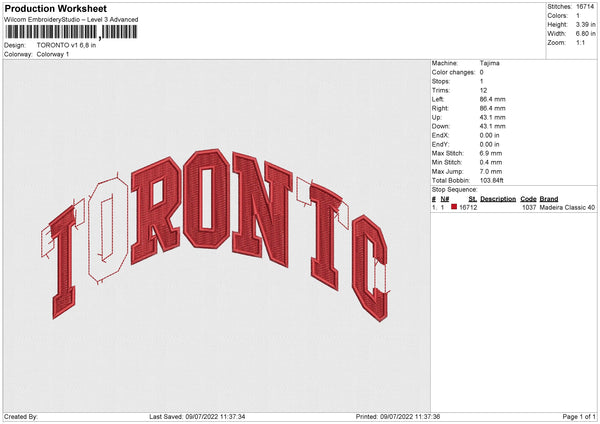The width and height of the screenshot is (600, 424).
Task: Click the Production Worksheet heading
Action: pos(55,8)
